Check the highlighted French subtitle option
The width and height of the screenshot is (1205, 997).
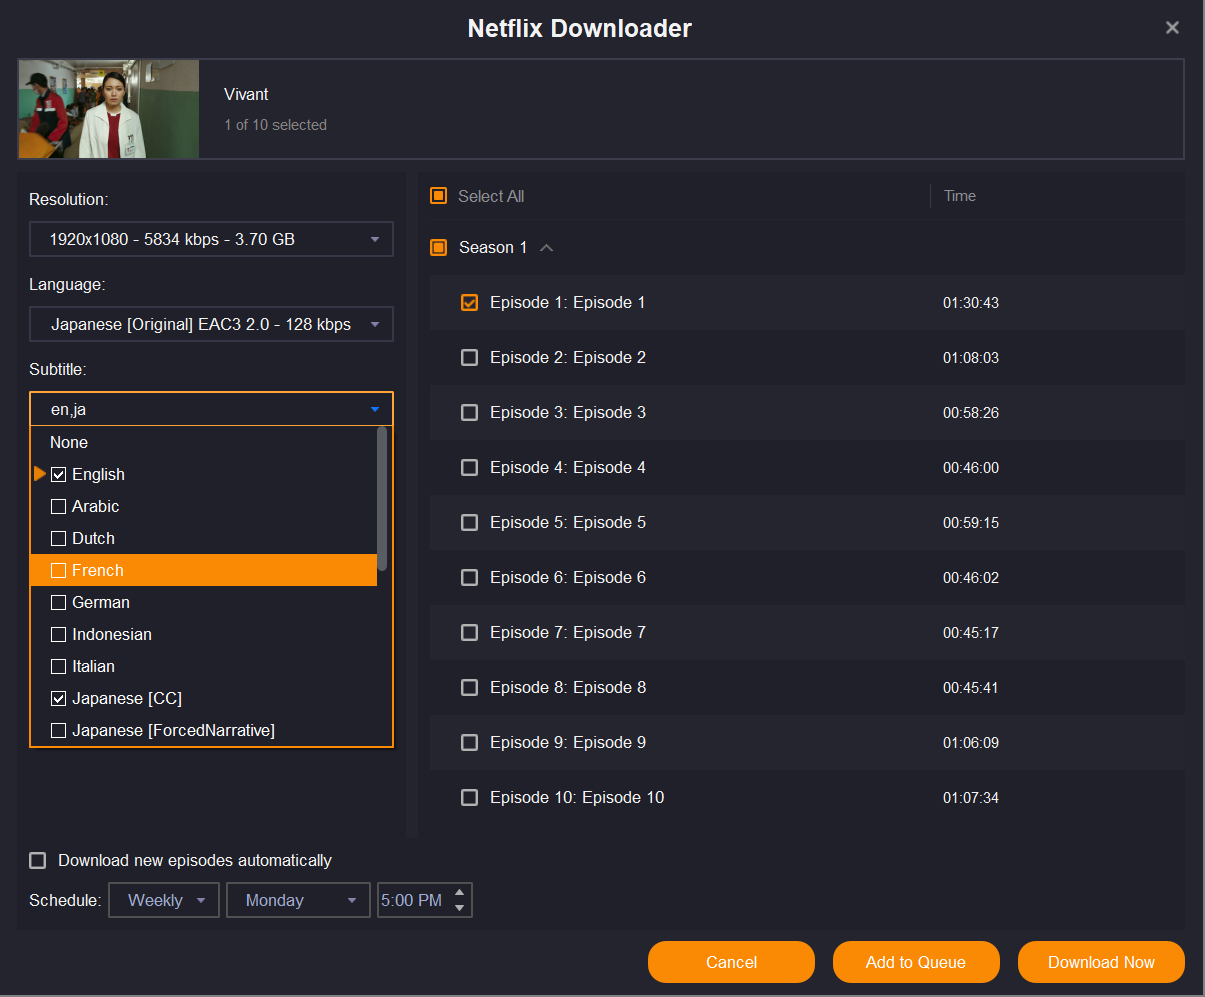point(58,570)
